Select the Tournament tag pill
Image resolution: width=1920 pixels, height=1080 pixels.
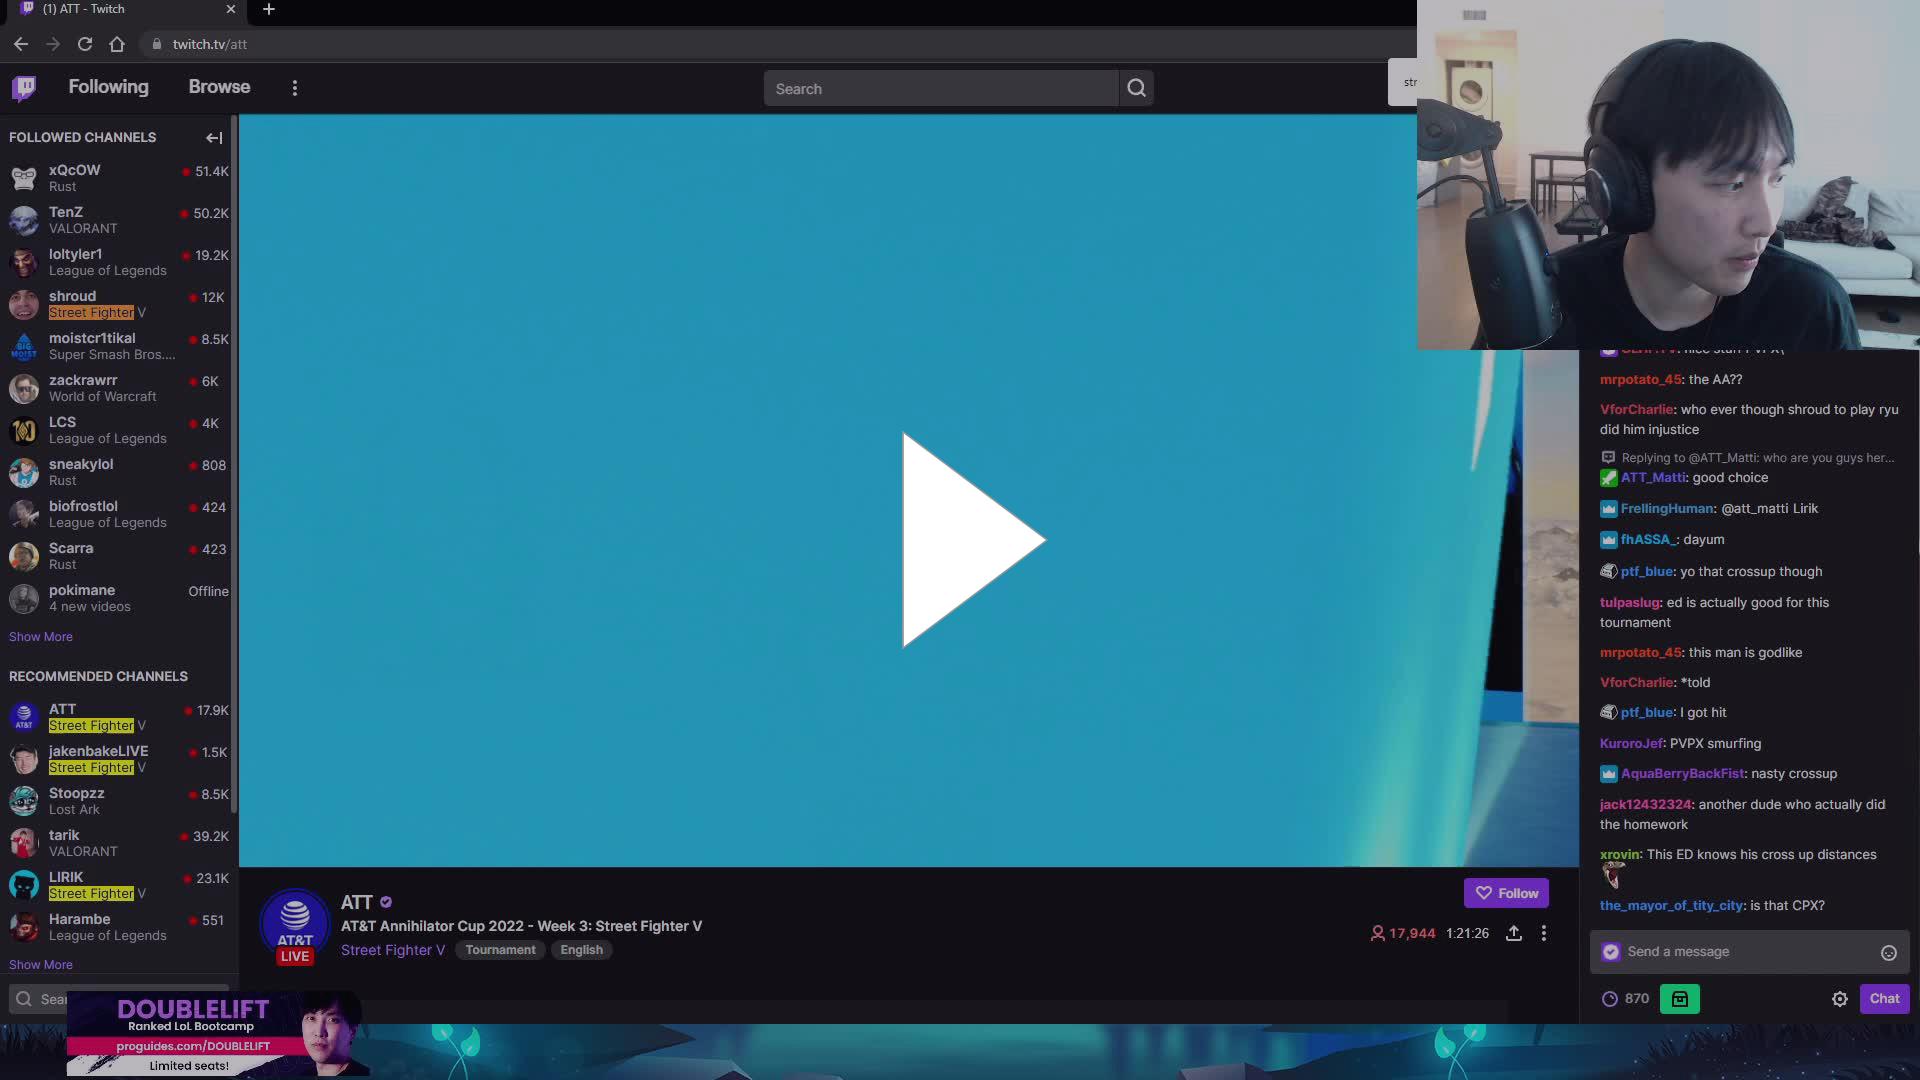tap(501, 949)
